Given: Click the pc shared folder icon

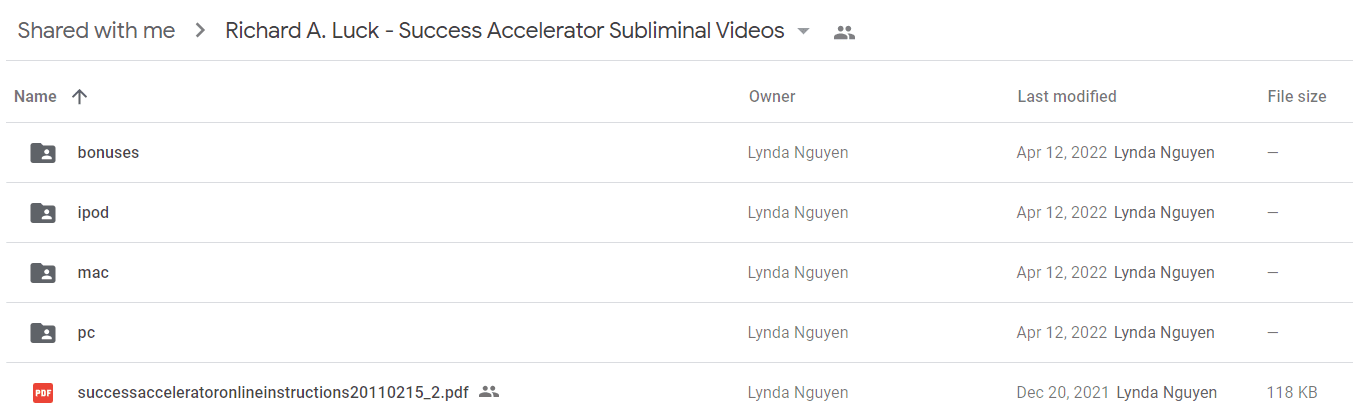Looking at the screenshot, I should pos(43,333).
